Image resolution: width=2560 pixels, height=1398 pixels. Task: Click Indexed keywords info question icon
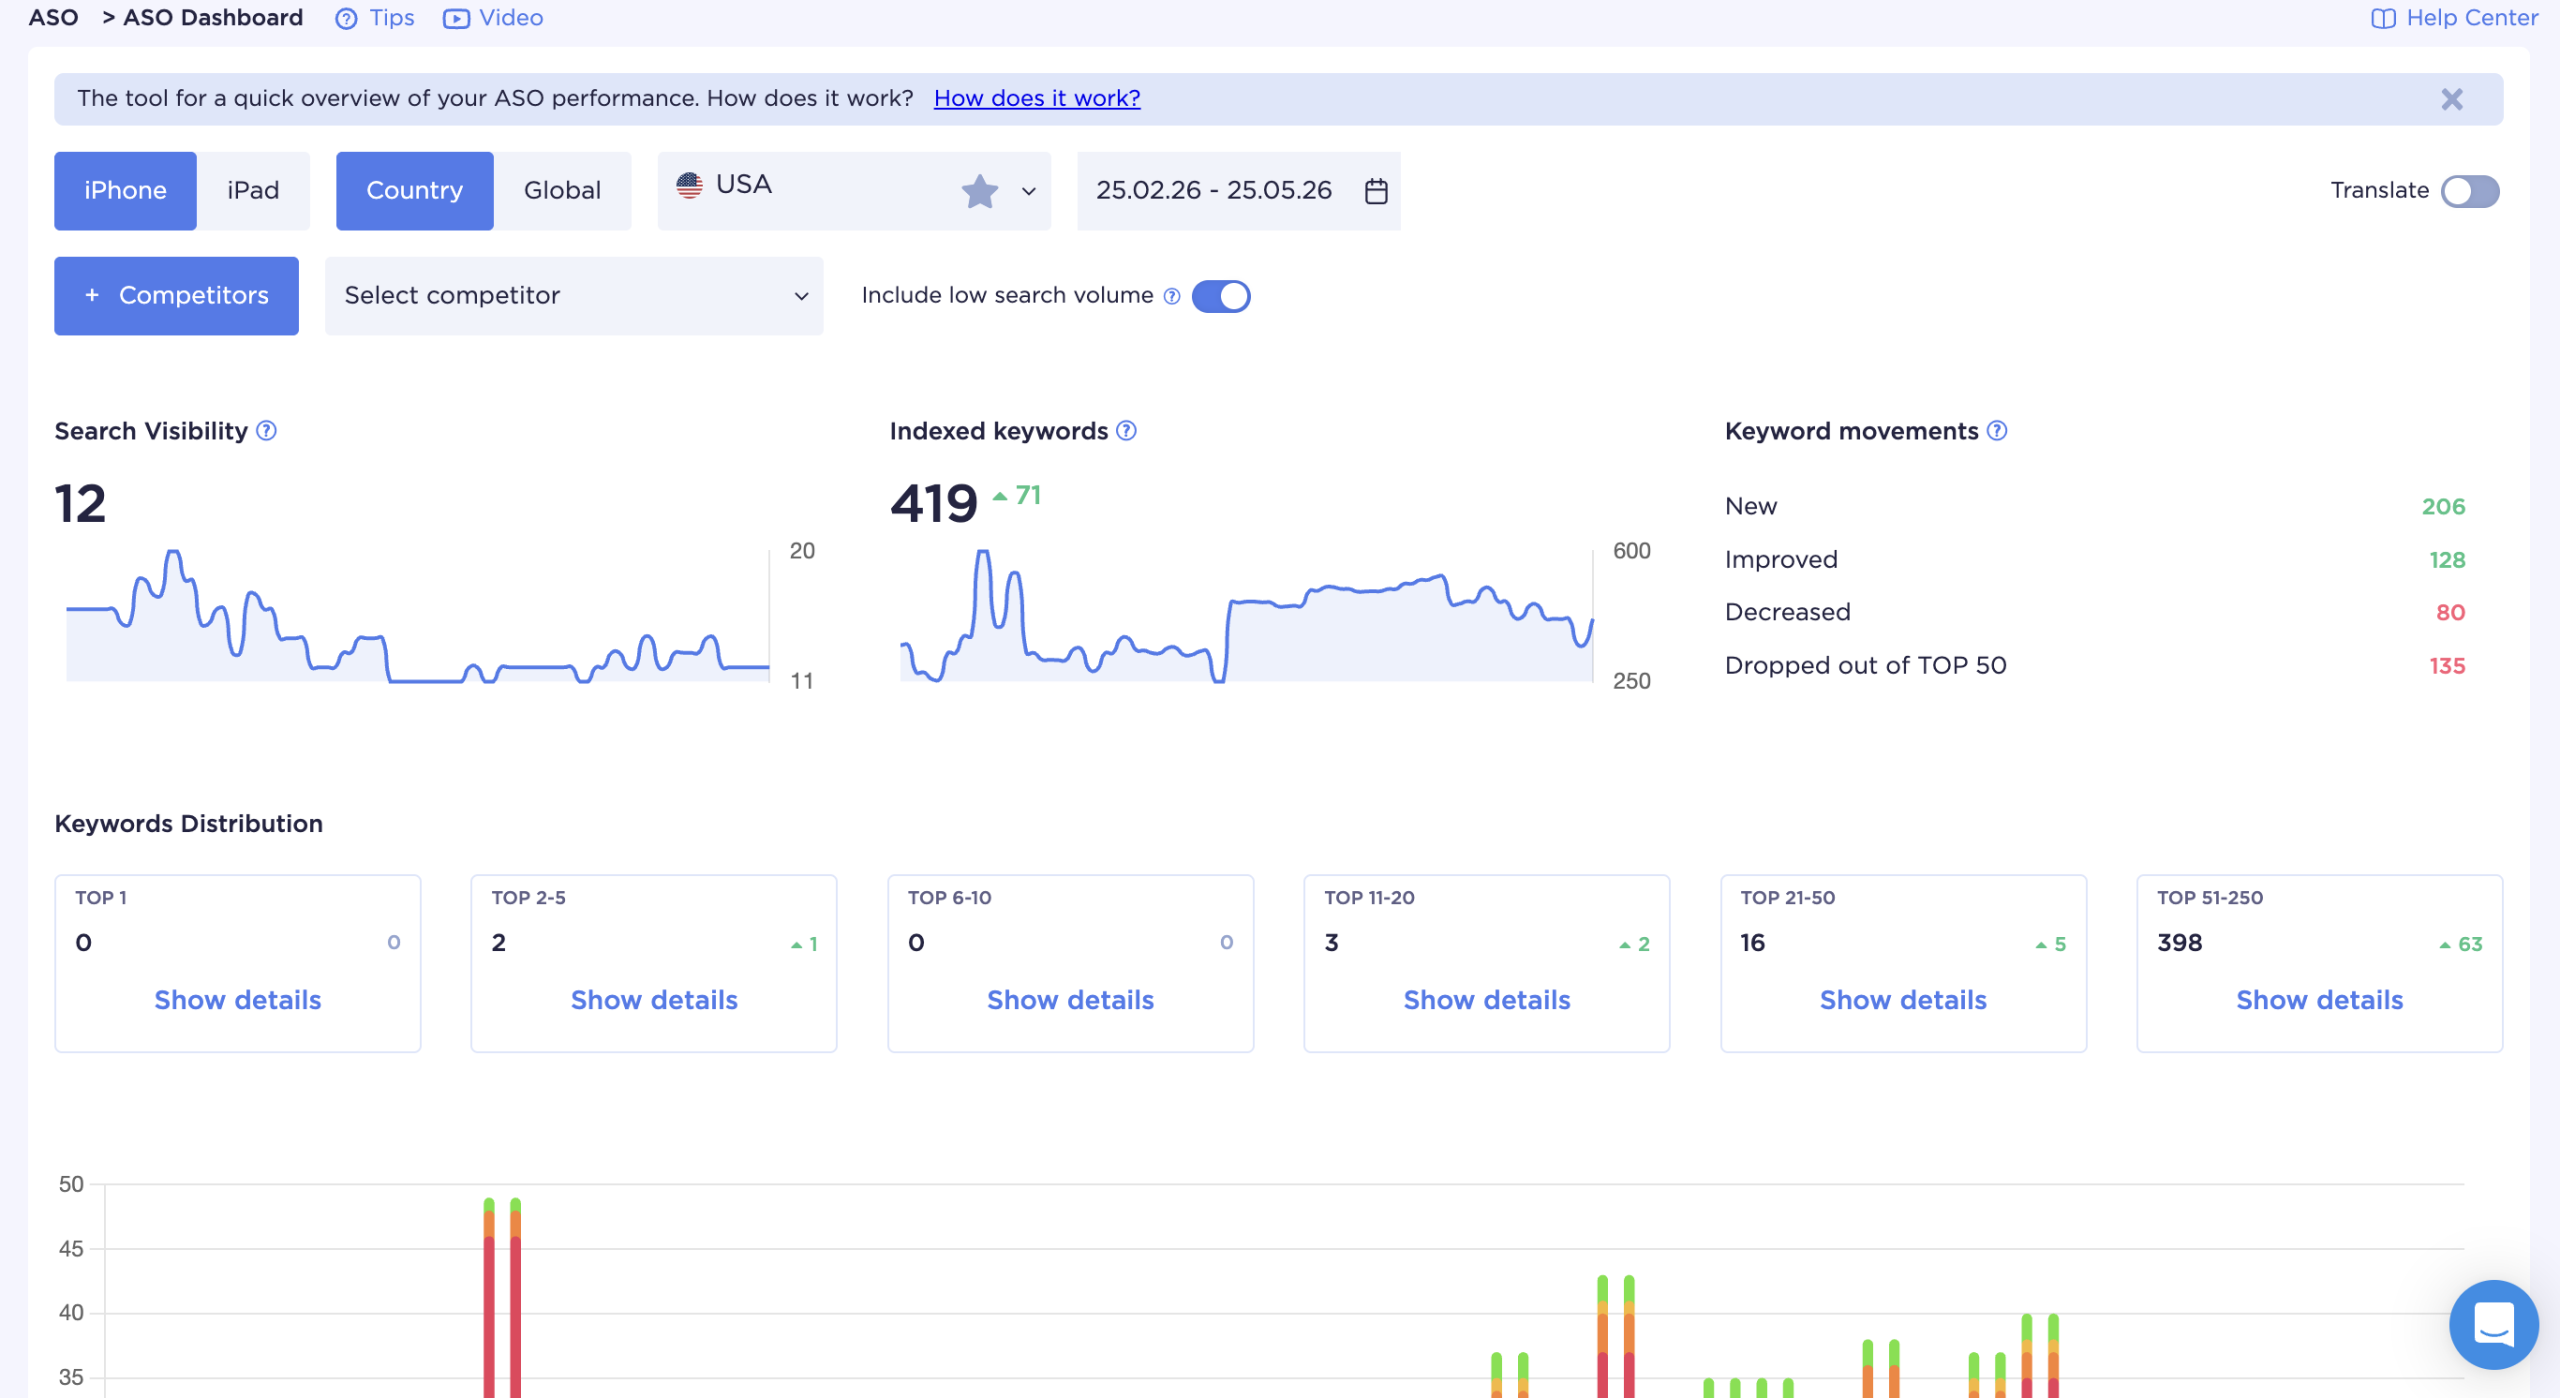pos(1126,431)
